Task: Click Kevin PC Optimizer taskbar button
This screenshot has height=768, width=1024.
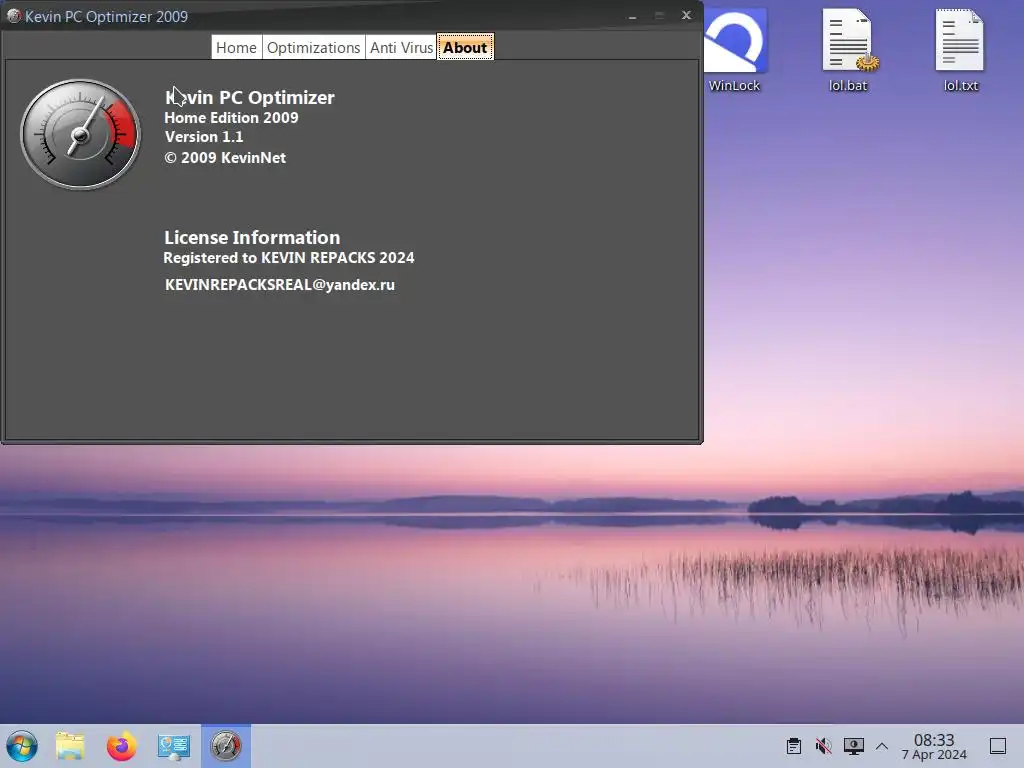Action: (226, 746)
